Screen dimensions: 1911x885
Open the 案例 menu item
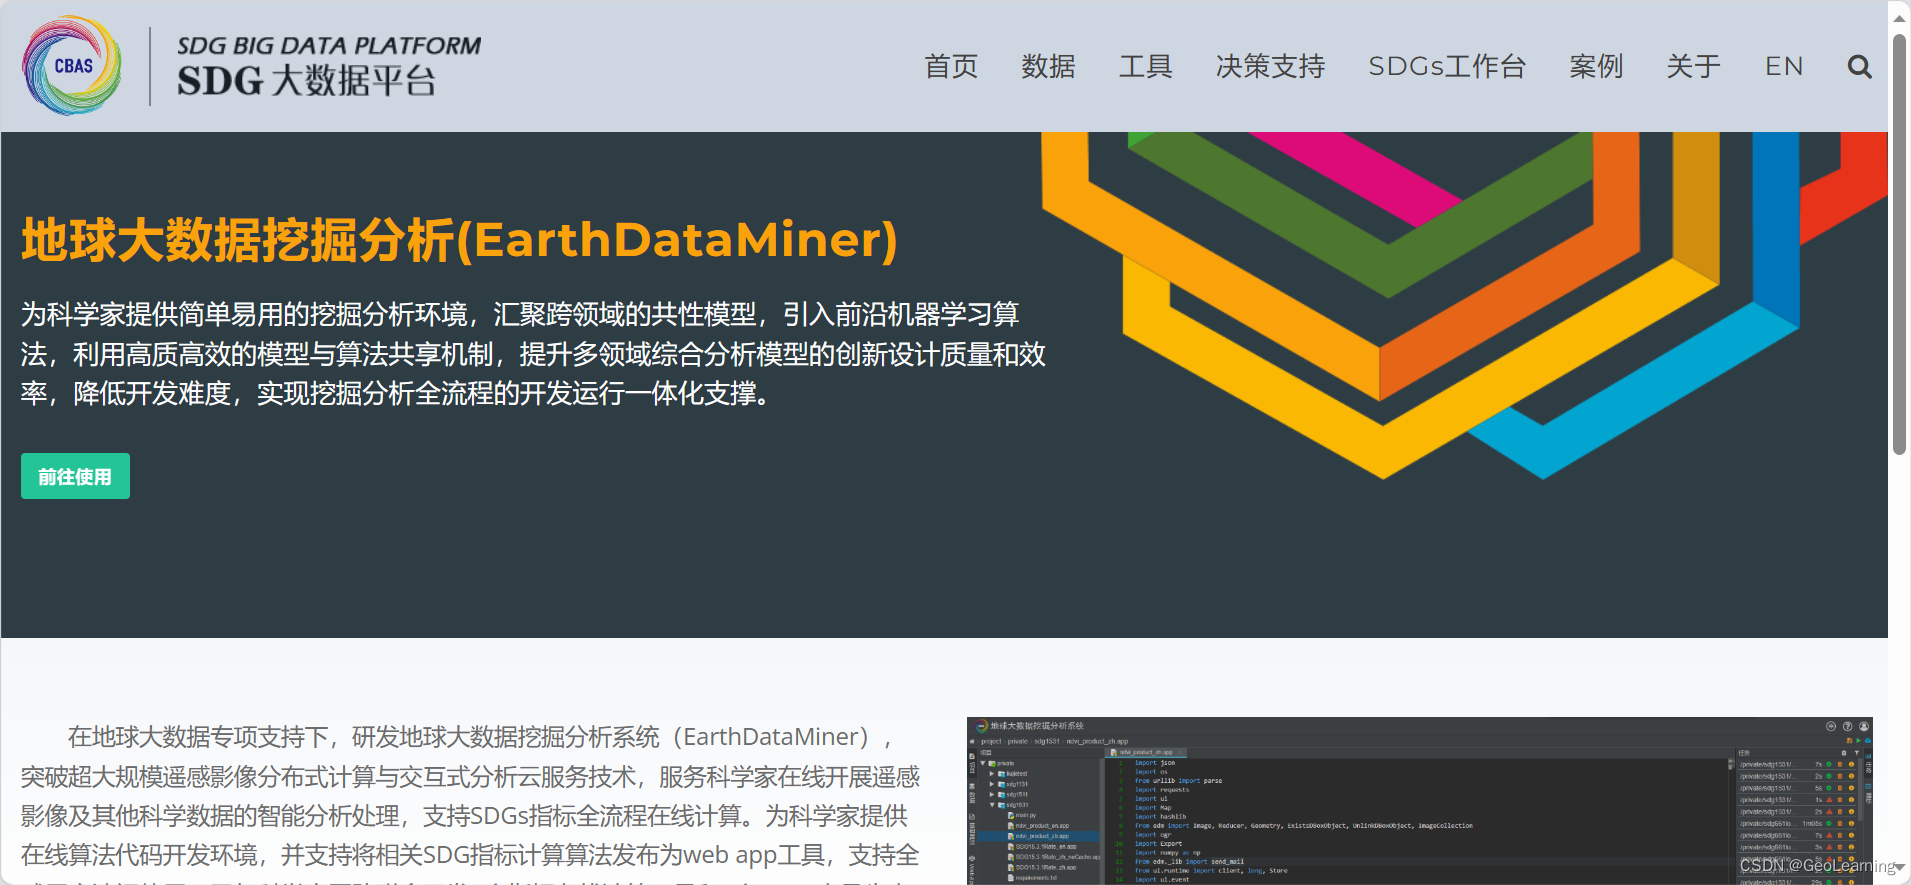(1596, 66)
